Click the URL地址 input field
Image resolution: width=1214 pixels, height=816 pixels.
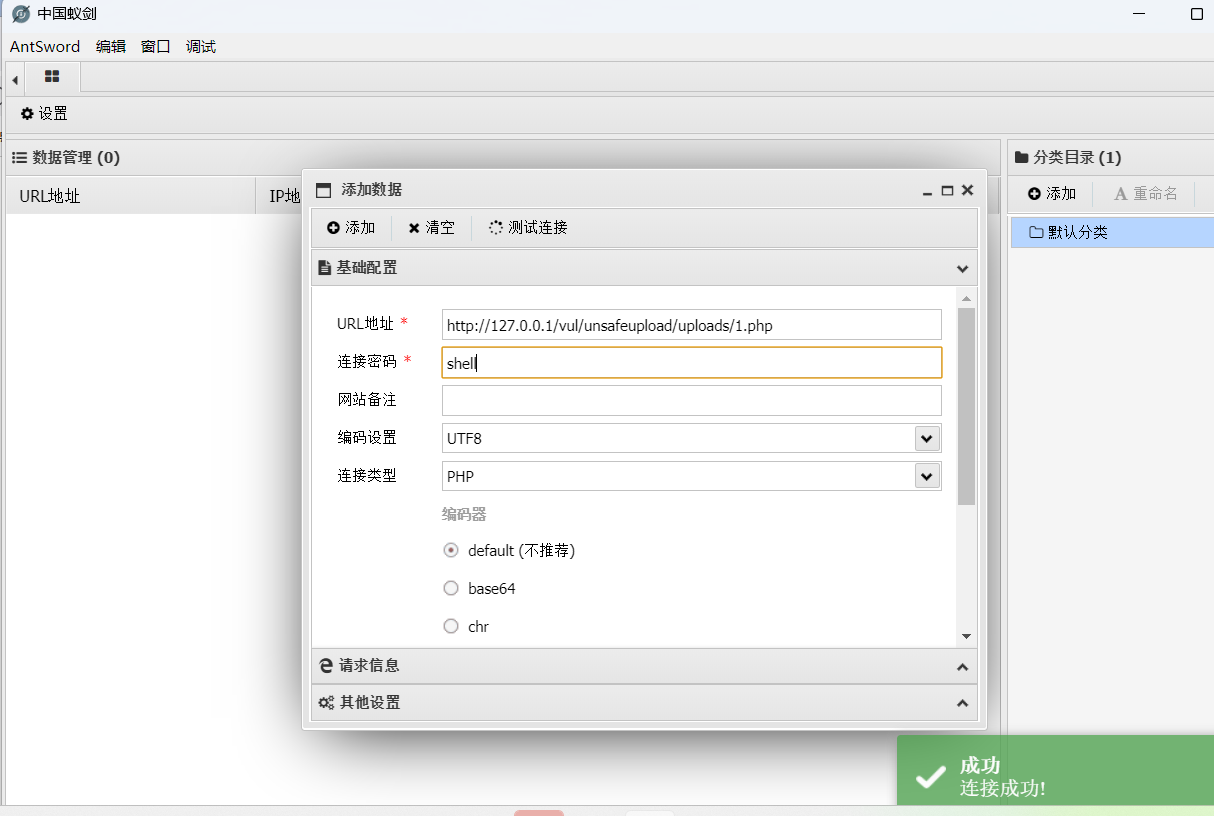[692, 325]
